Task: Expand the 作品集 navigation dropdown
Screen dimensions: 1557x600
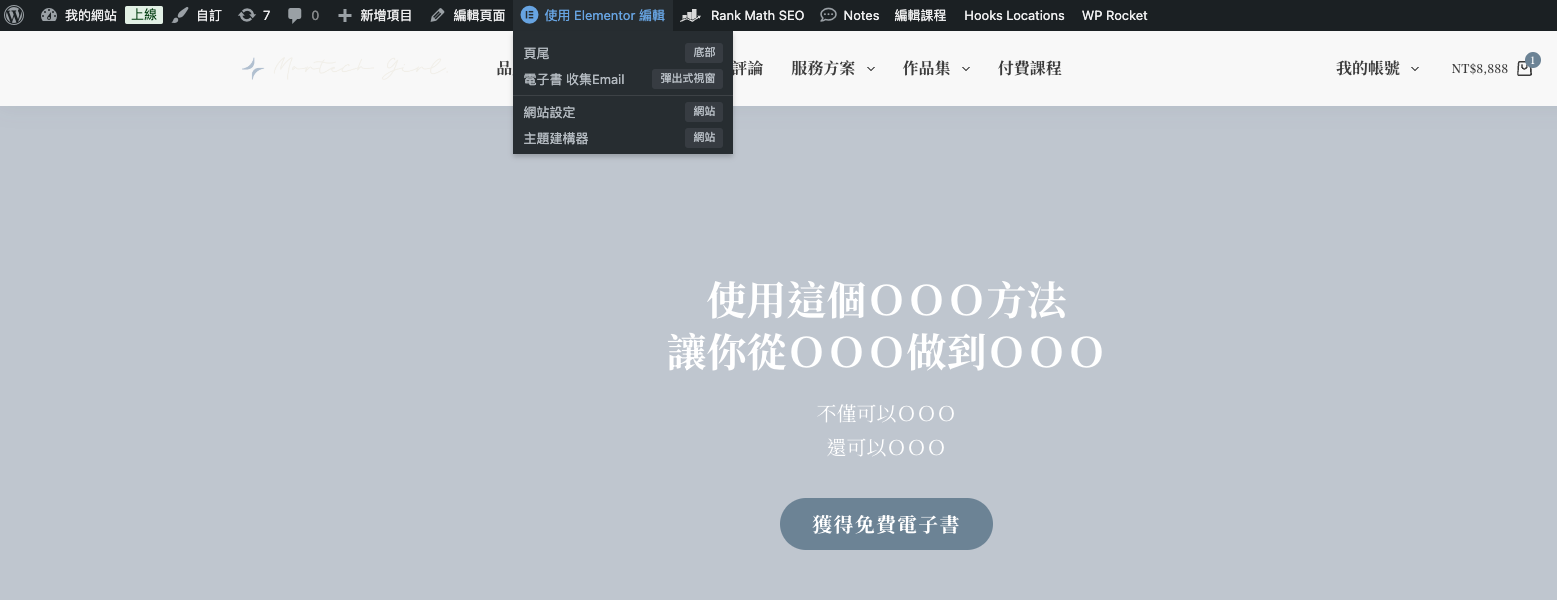Action: pos(935,68)
